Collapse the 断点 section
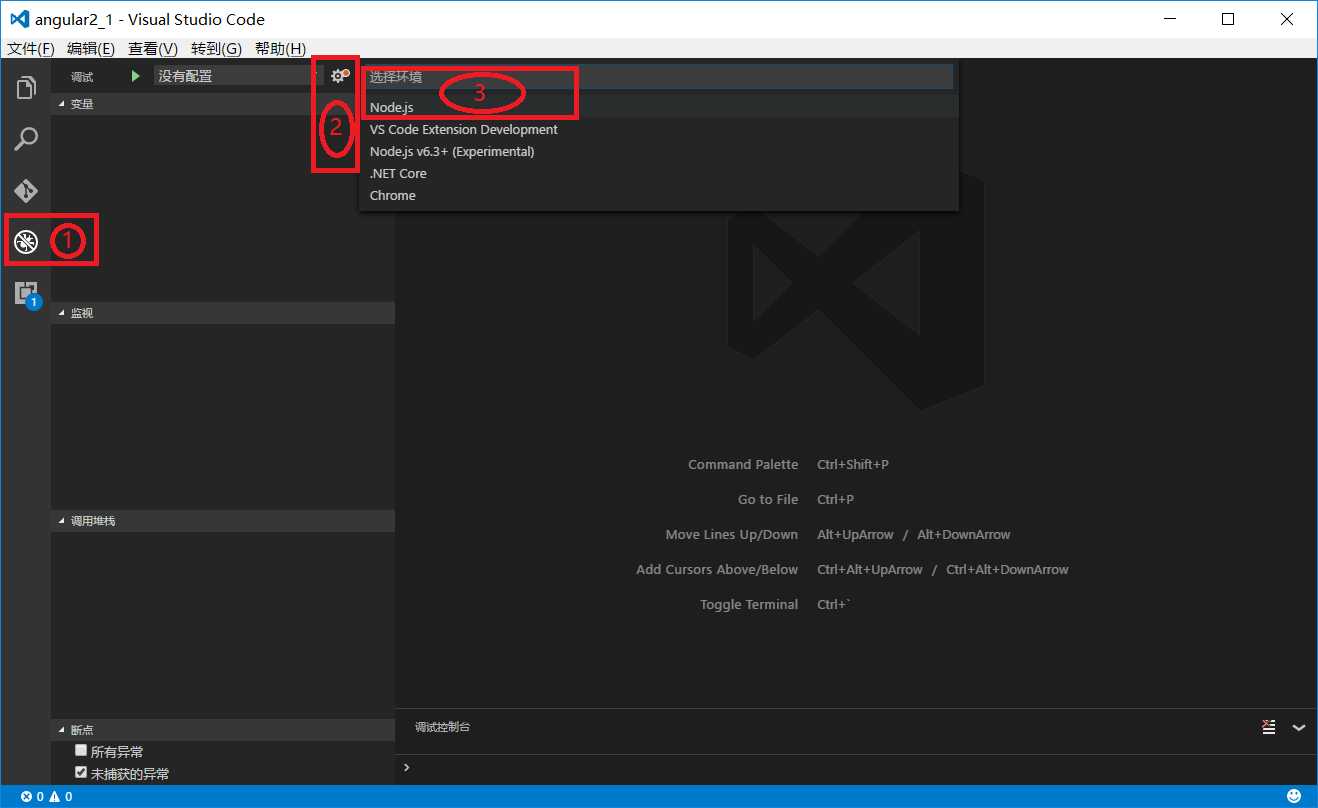 223,730
